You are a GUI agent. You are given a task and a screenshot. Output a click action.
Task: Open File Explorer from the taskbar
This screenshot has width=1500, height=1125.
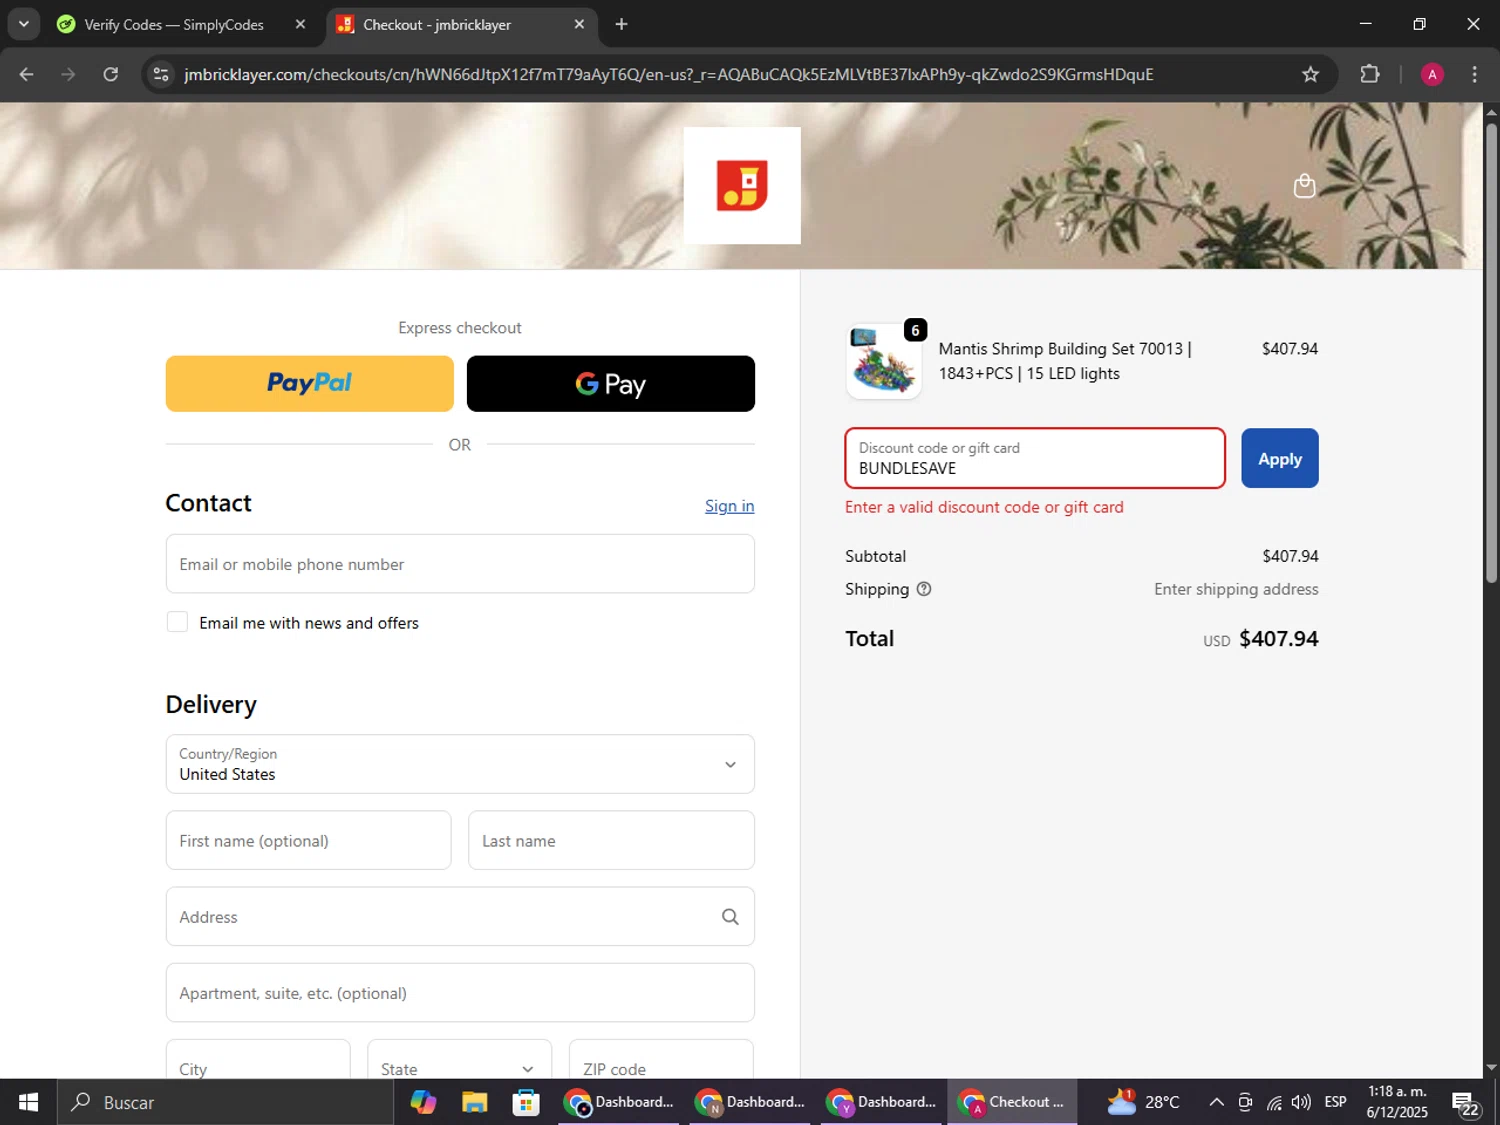[x=474, y=1102]
